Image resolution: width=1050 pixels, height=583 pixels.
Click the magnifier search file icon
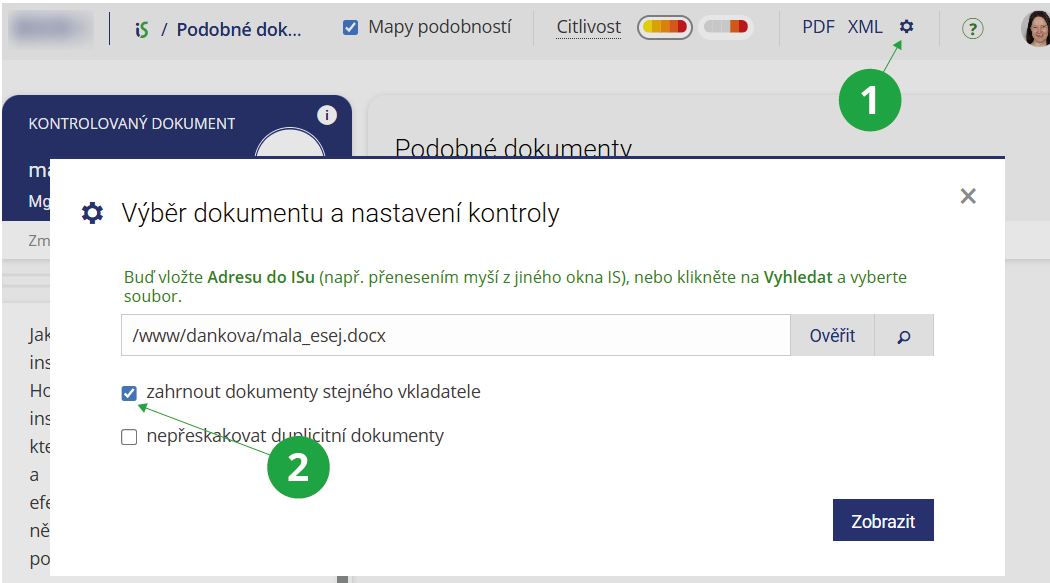(x=904, y=336)
